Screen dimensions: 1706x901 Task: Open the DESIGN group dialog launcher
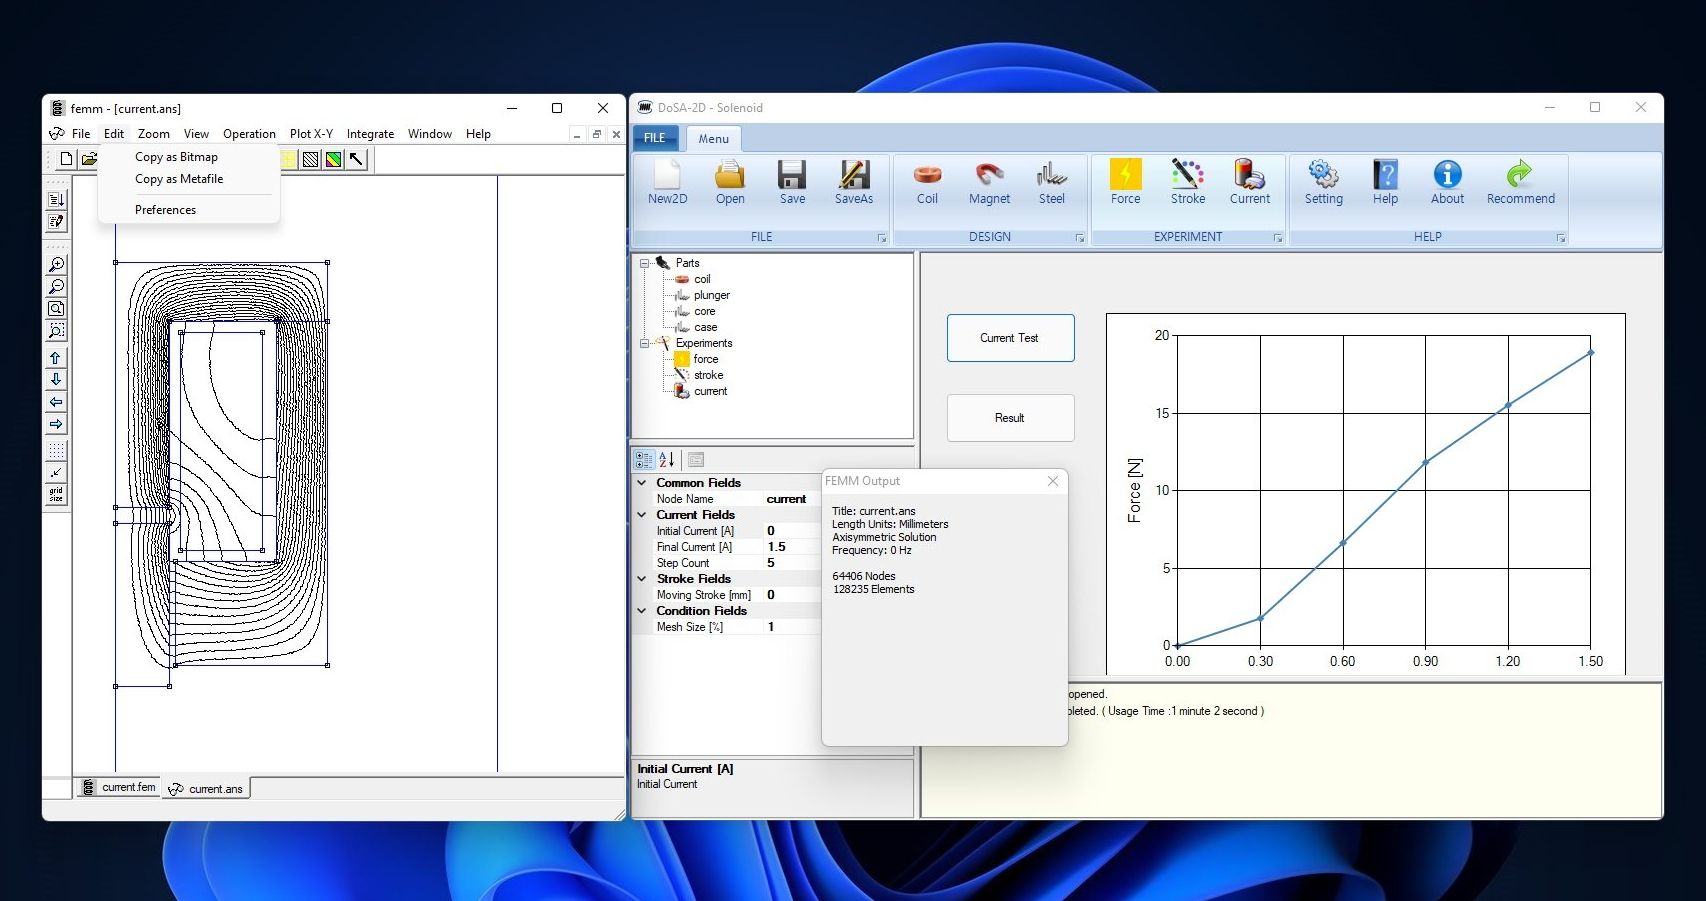click(1080, 238)
